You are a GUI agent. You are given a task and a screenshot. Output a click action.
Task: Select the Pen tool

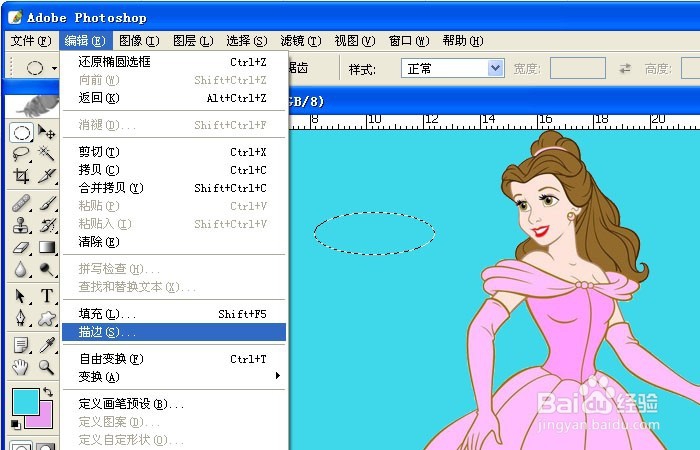21,318
